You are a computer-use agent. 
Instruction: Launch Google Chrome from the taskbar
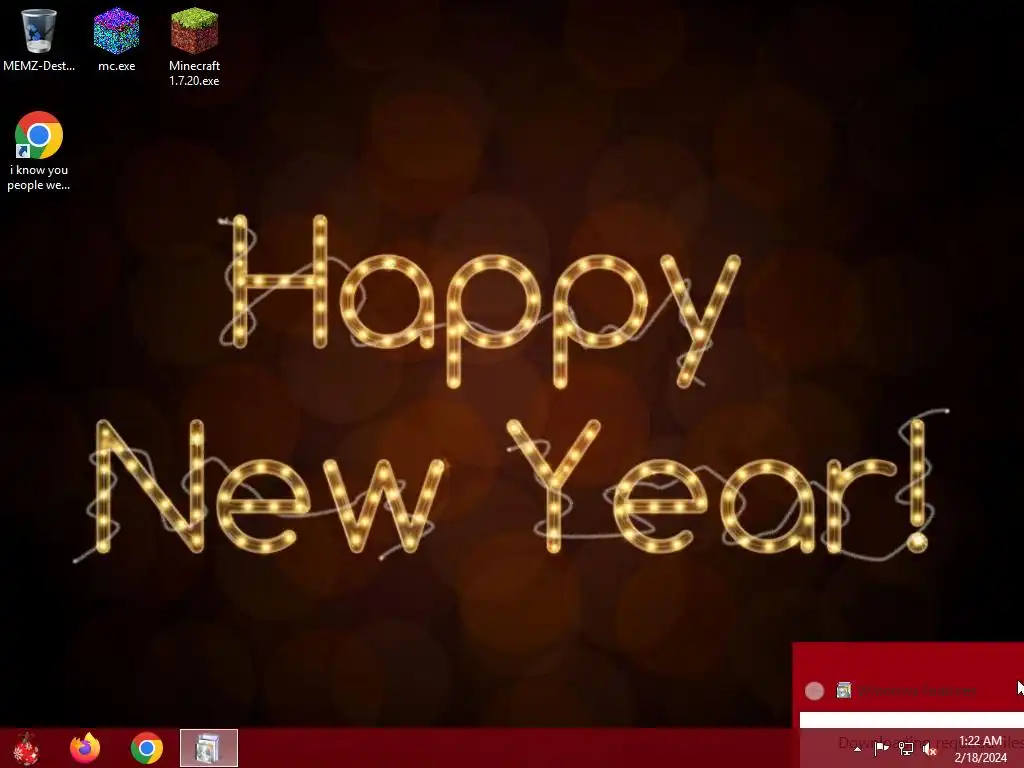[x=146, y=748]
